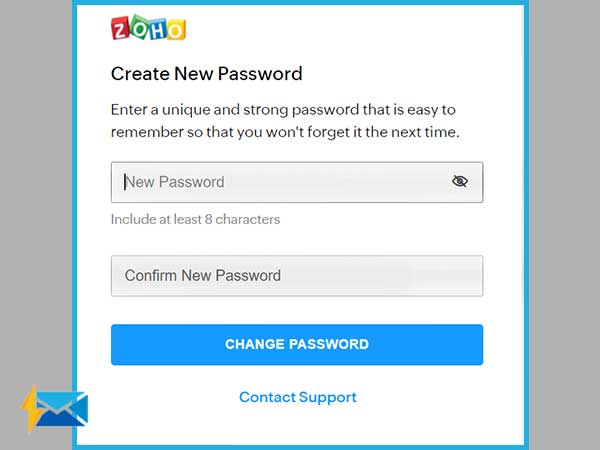Click the yellow O tile in Zoho logo
The image size is (600, 450).
point(176,29)
